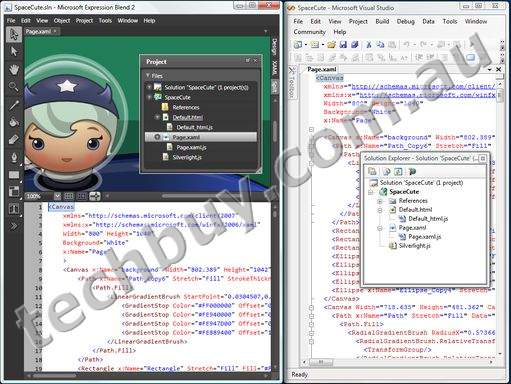
Task: Open the Debug menu in Visual Studio
Action: [405, 21]
